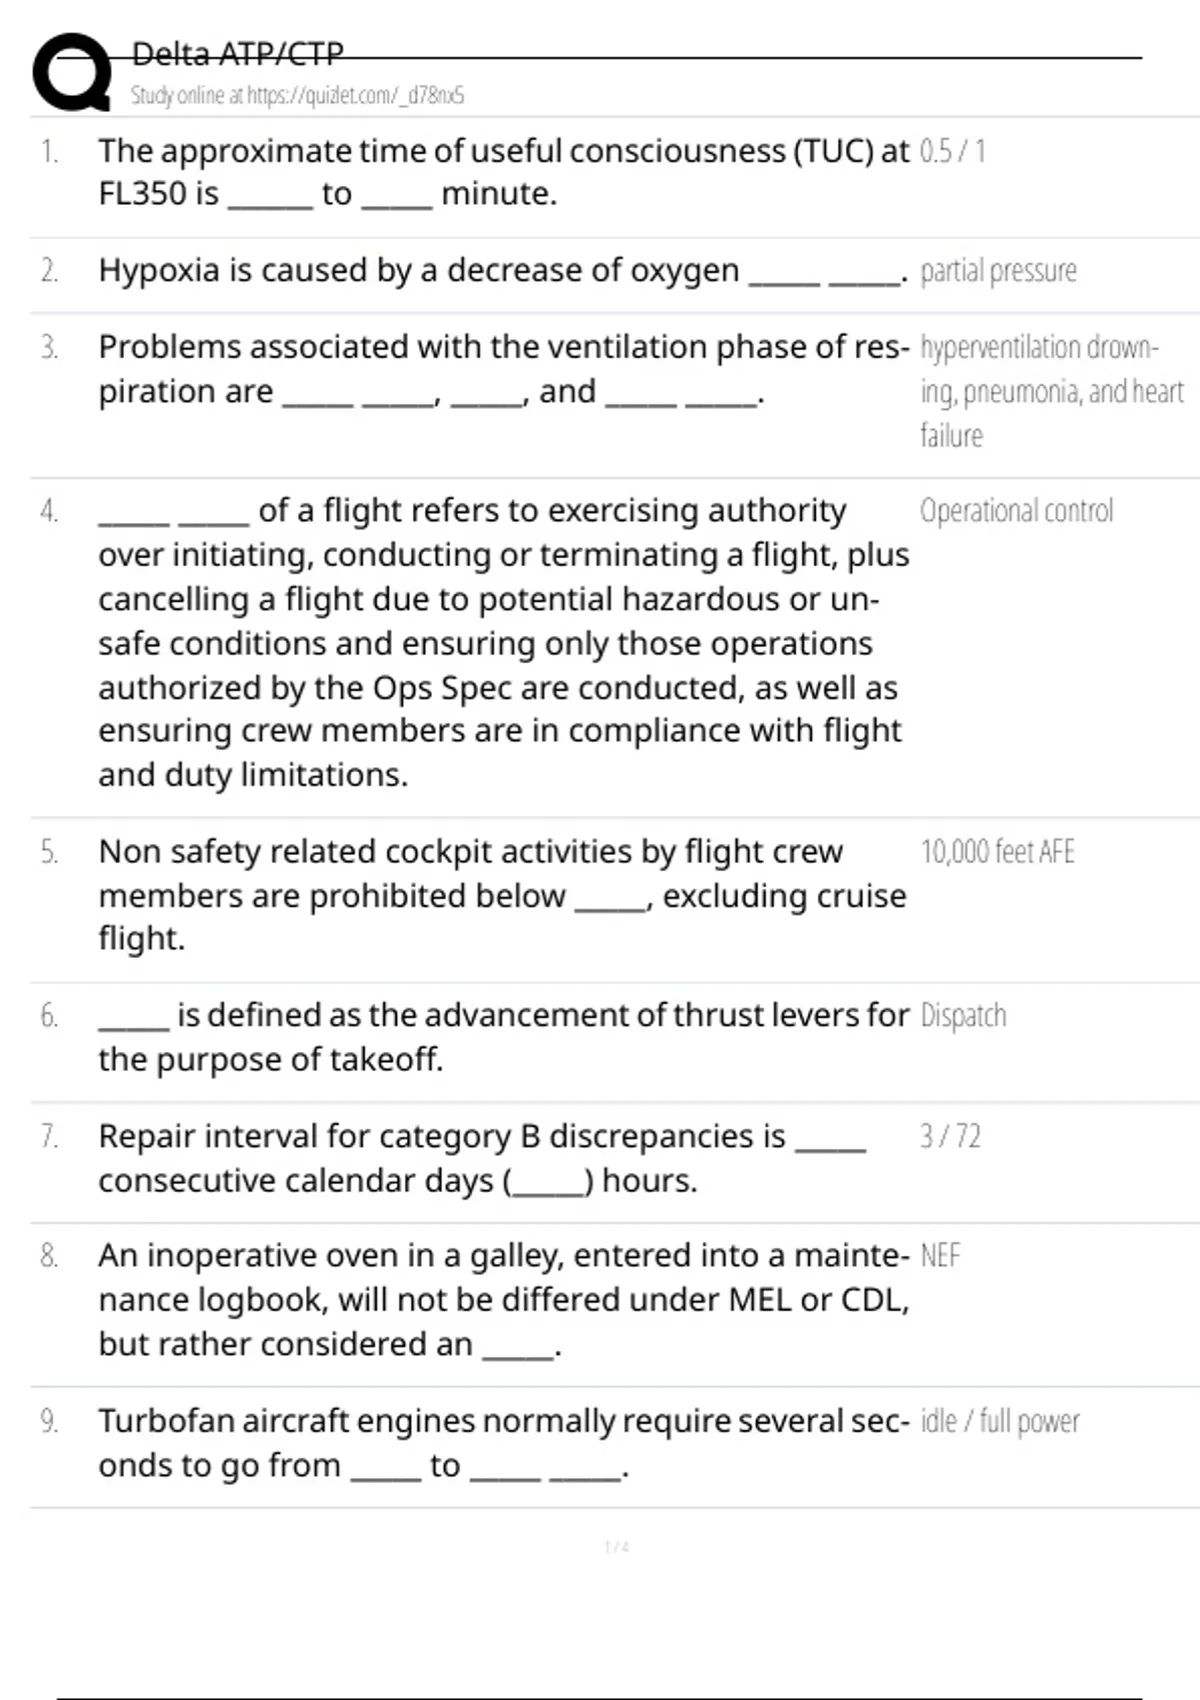The width and height of the screenshot is (1200, 1700).
Task: Click the '10,000 feet AFE' answer
Action: tap(997, 852)
